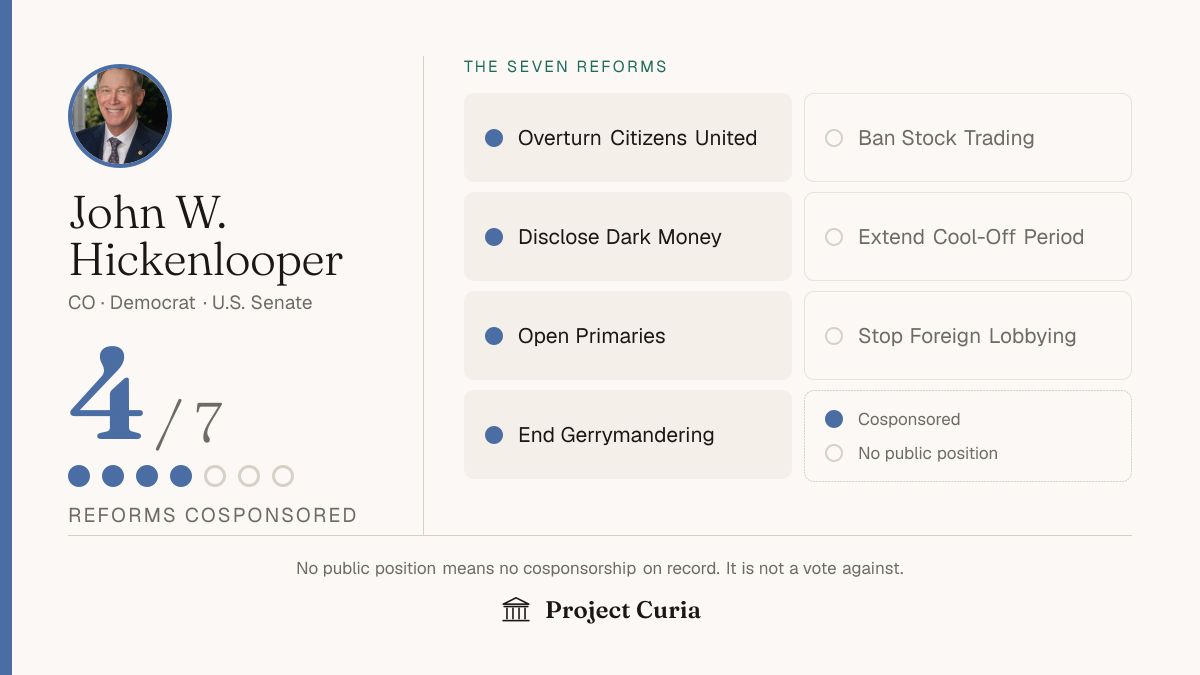
Task: Click the large number 4 score
Action: click(x=106, y=394)
